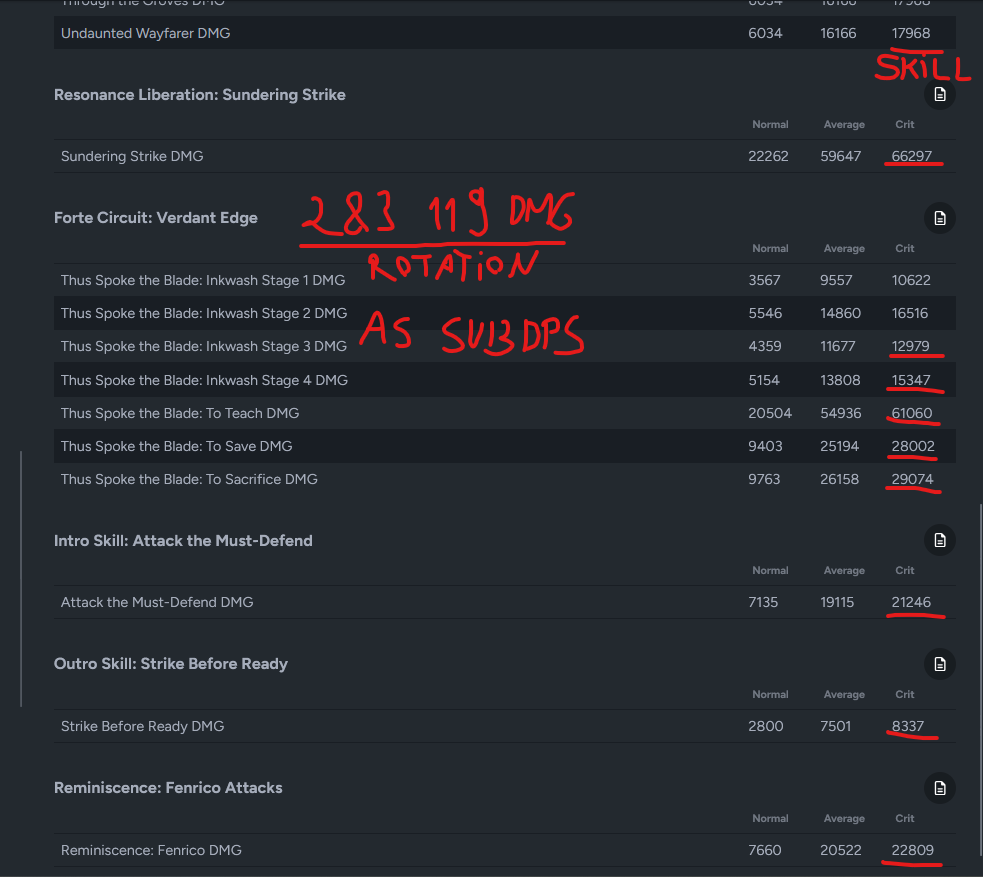This screenshot has width=983, height=877.
Task: Click the Outro Skill: Strike Before Ready heading
Action: [171, 664]
